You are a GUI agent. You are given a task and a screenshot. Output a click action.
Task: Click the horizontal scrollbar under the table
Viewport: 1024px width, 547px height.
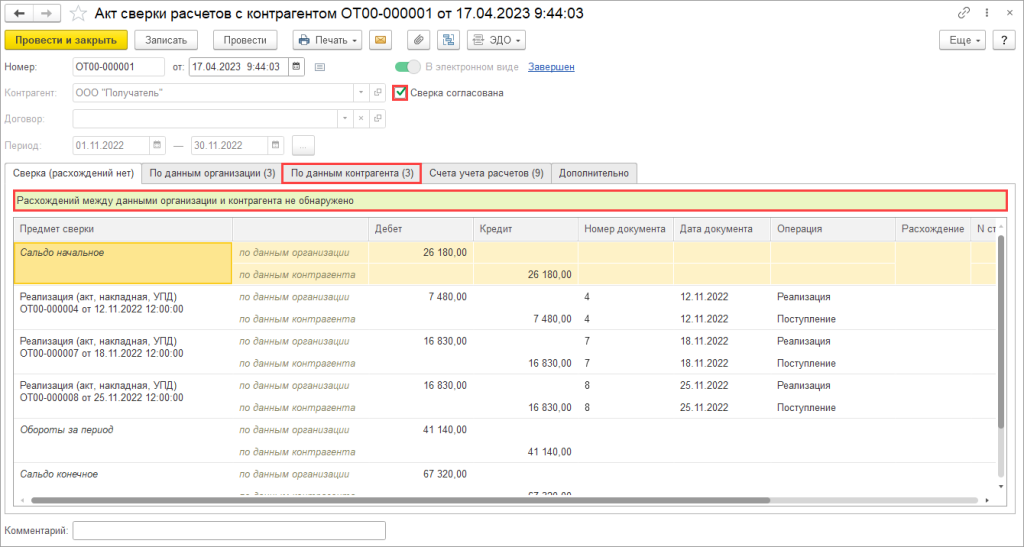[x=400, y=499]
